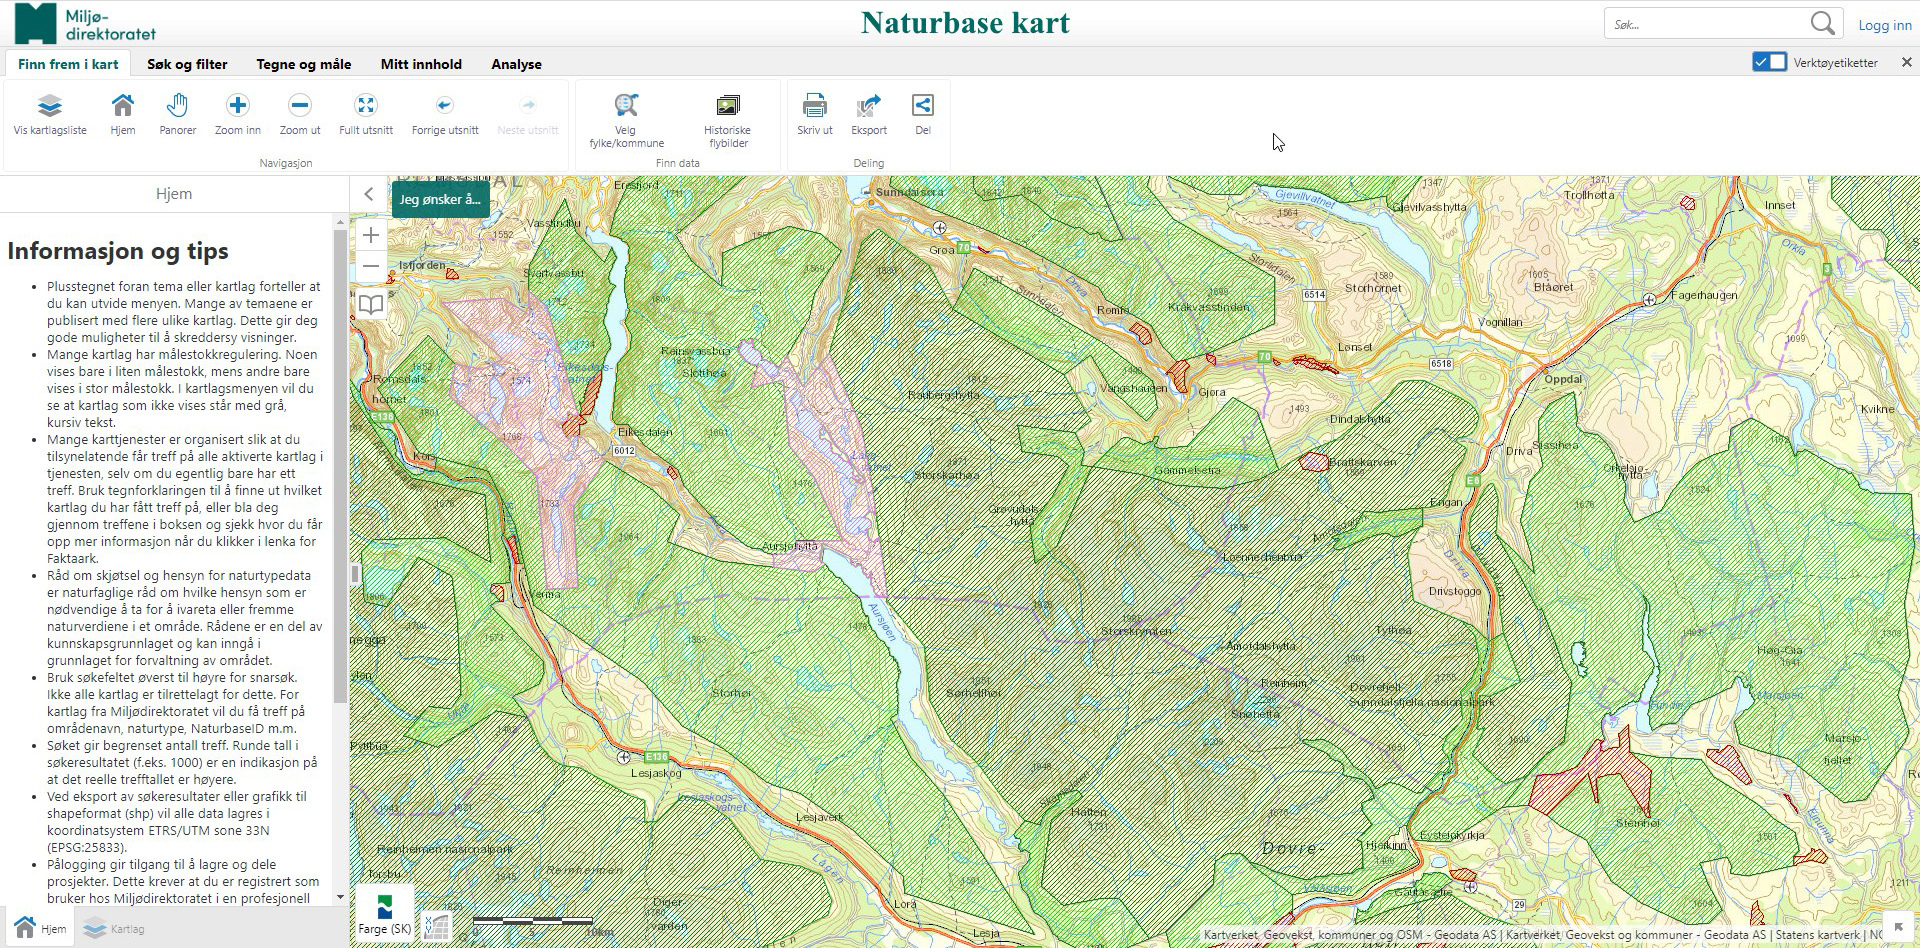The width and height of the screenshot is (1920, 948).
Task: Open the Farge (SK) basemap selector
Action: pos(385,914)
